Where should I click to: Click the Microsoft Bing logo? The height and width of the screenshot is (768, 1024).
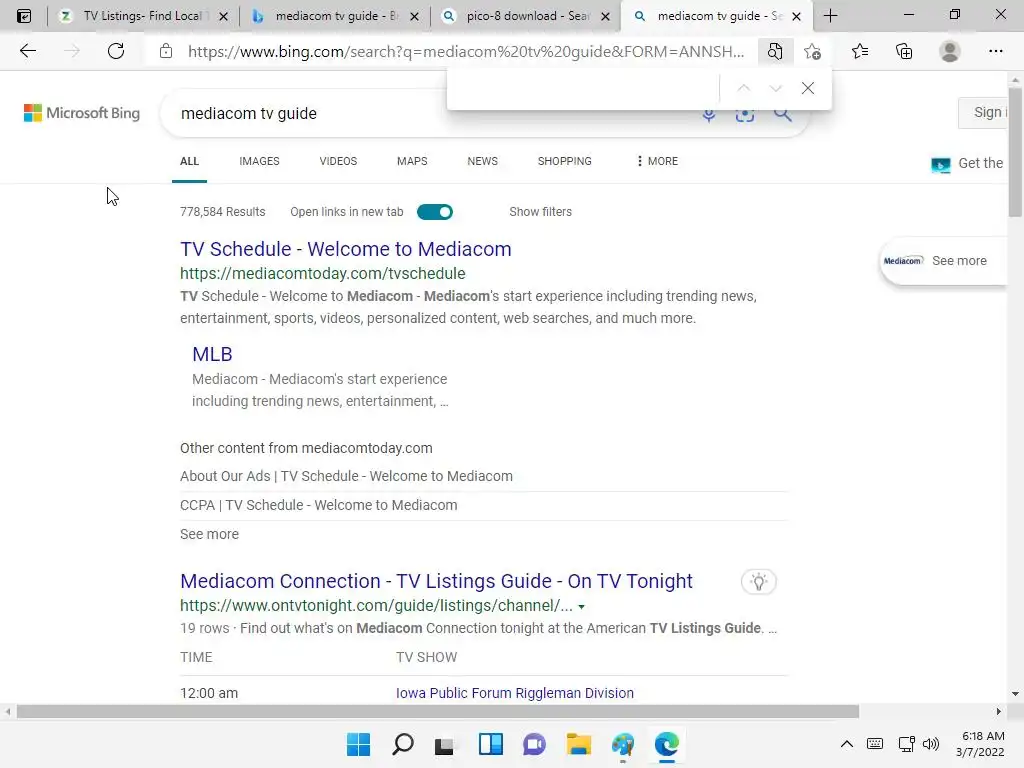(82, 113)
